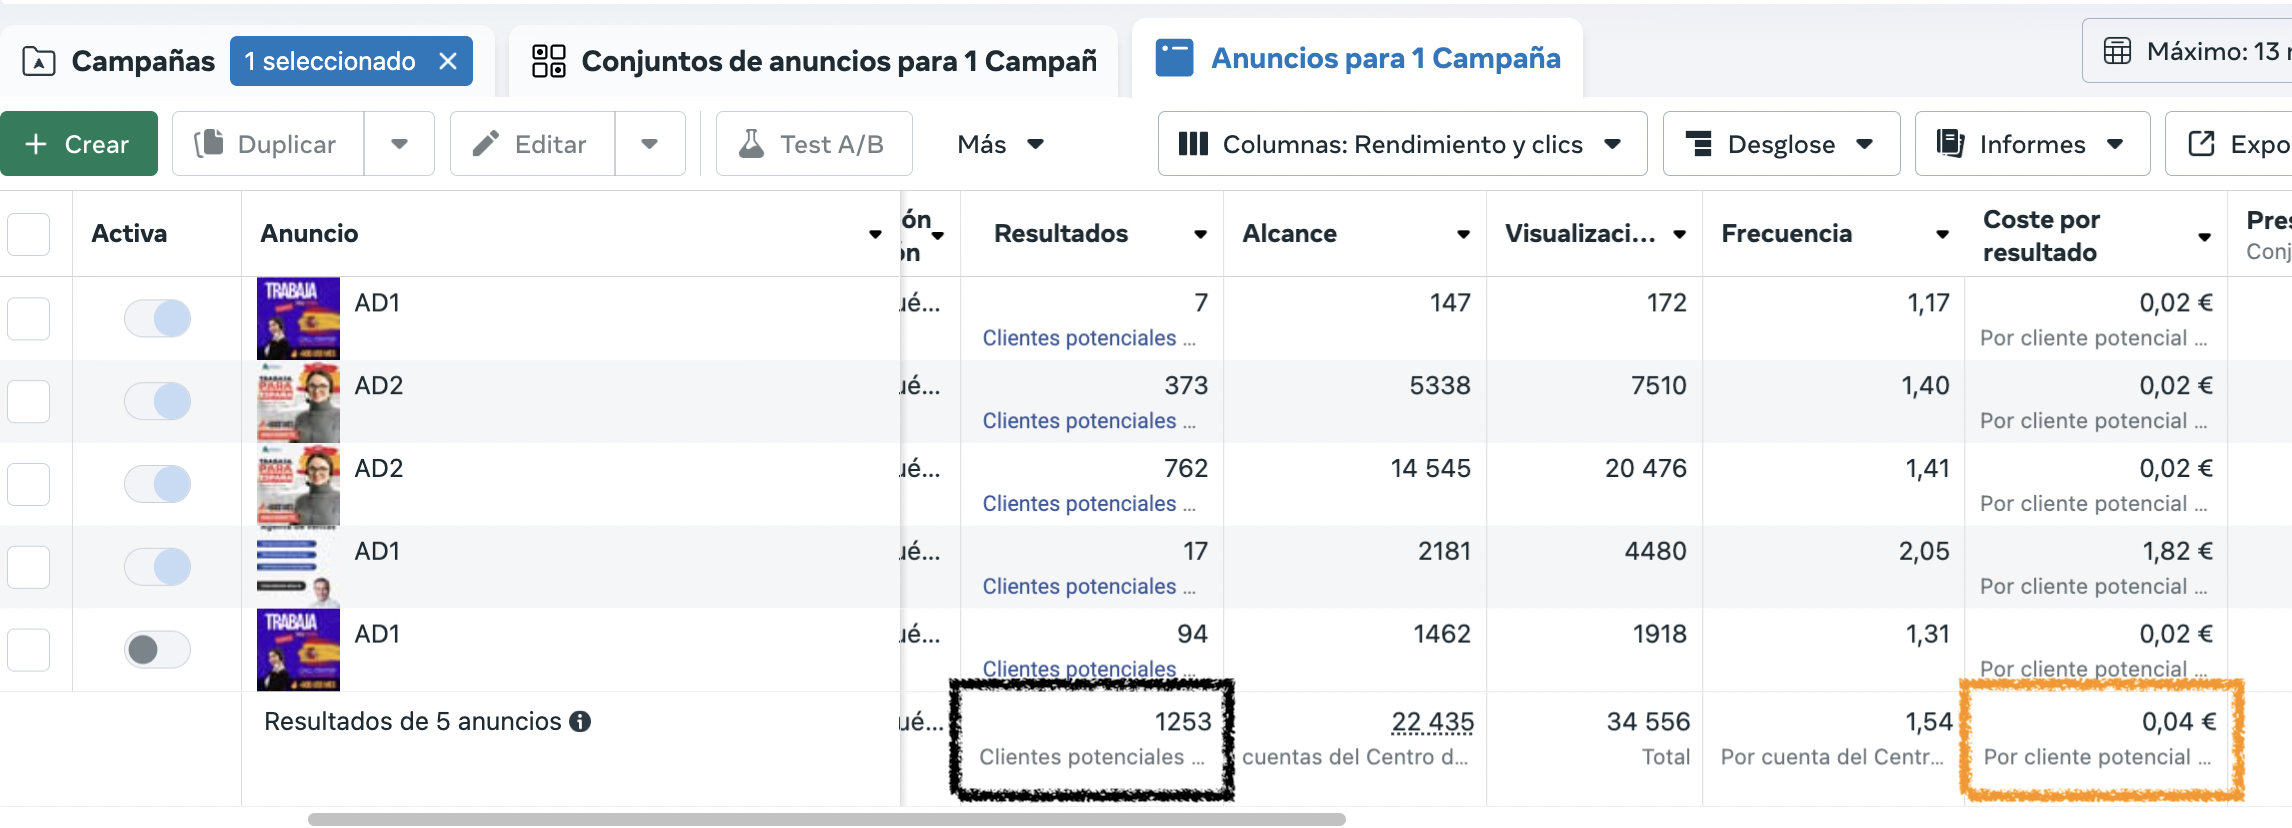Viewport: 2292px width, 828px height.
Task: Click the Duplicar copy icon
Action: point(209,144)
